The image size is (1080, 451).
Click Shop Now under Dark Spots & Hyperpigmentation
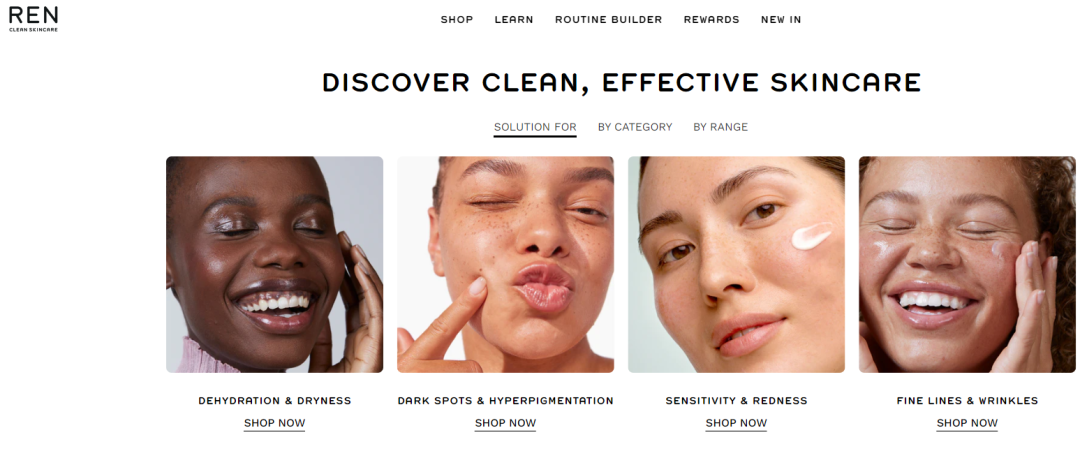[506, 423]
